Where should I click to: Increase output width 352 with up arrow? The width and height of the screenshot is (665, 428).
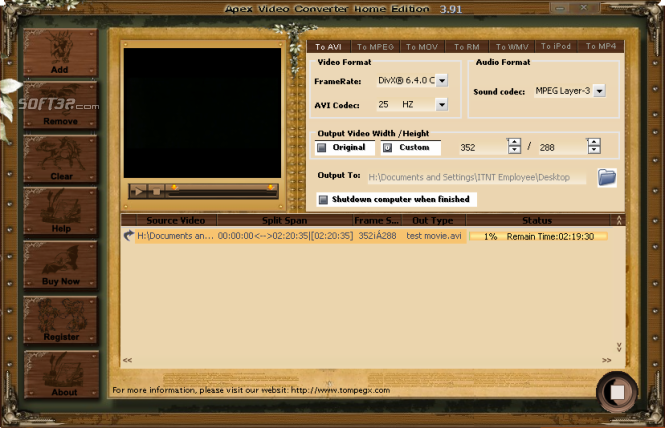514,143
